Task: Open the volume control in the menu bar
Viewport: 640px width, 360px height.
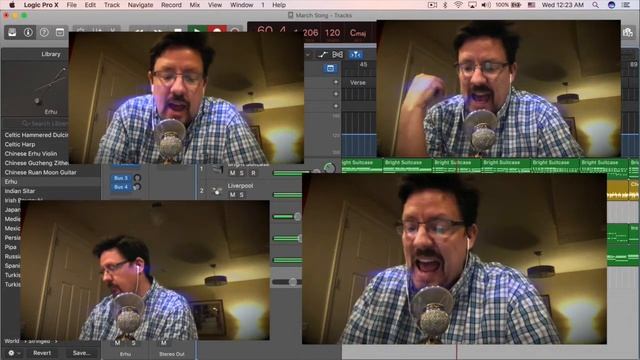Action: [486, 5]
